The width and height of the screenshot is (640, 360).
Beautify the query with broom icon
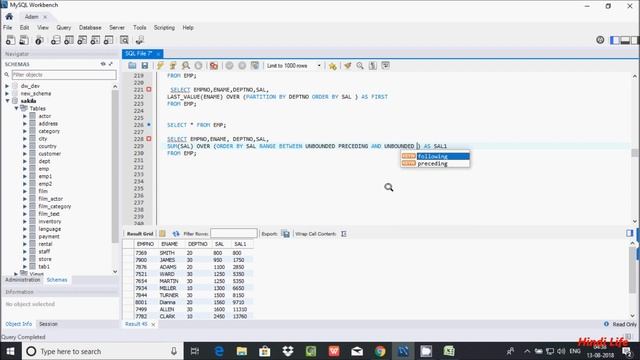(x=347, y=65)
